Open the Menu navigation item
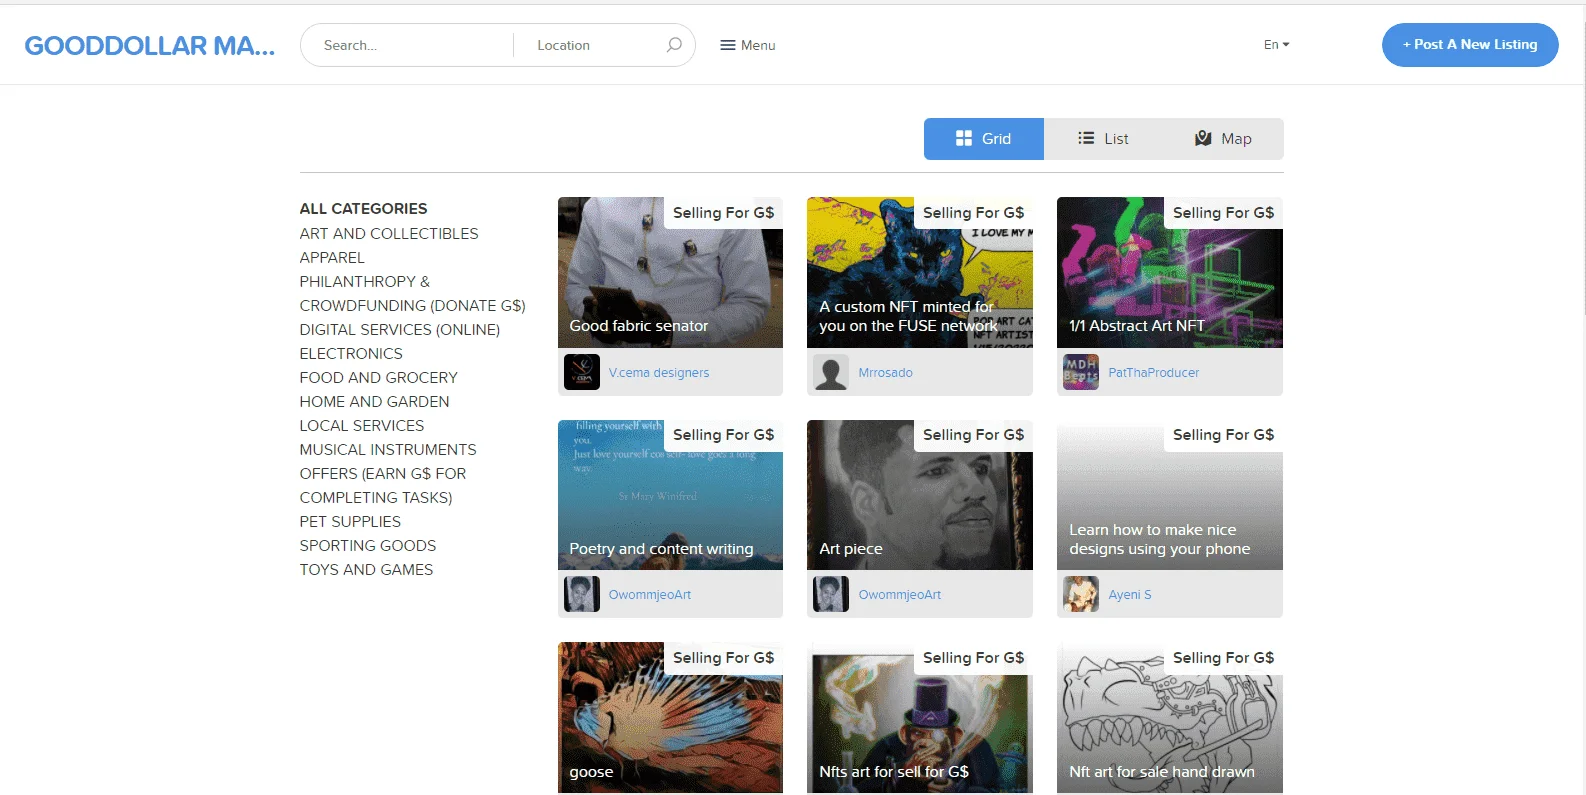The image size is (1586, 795). tap(748, 45)
